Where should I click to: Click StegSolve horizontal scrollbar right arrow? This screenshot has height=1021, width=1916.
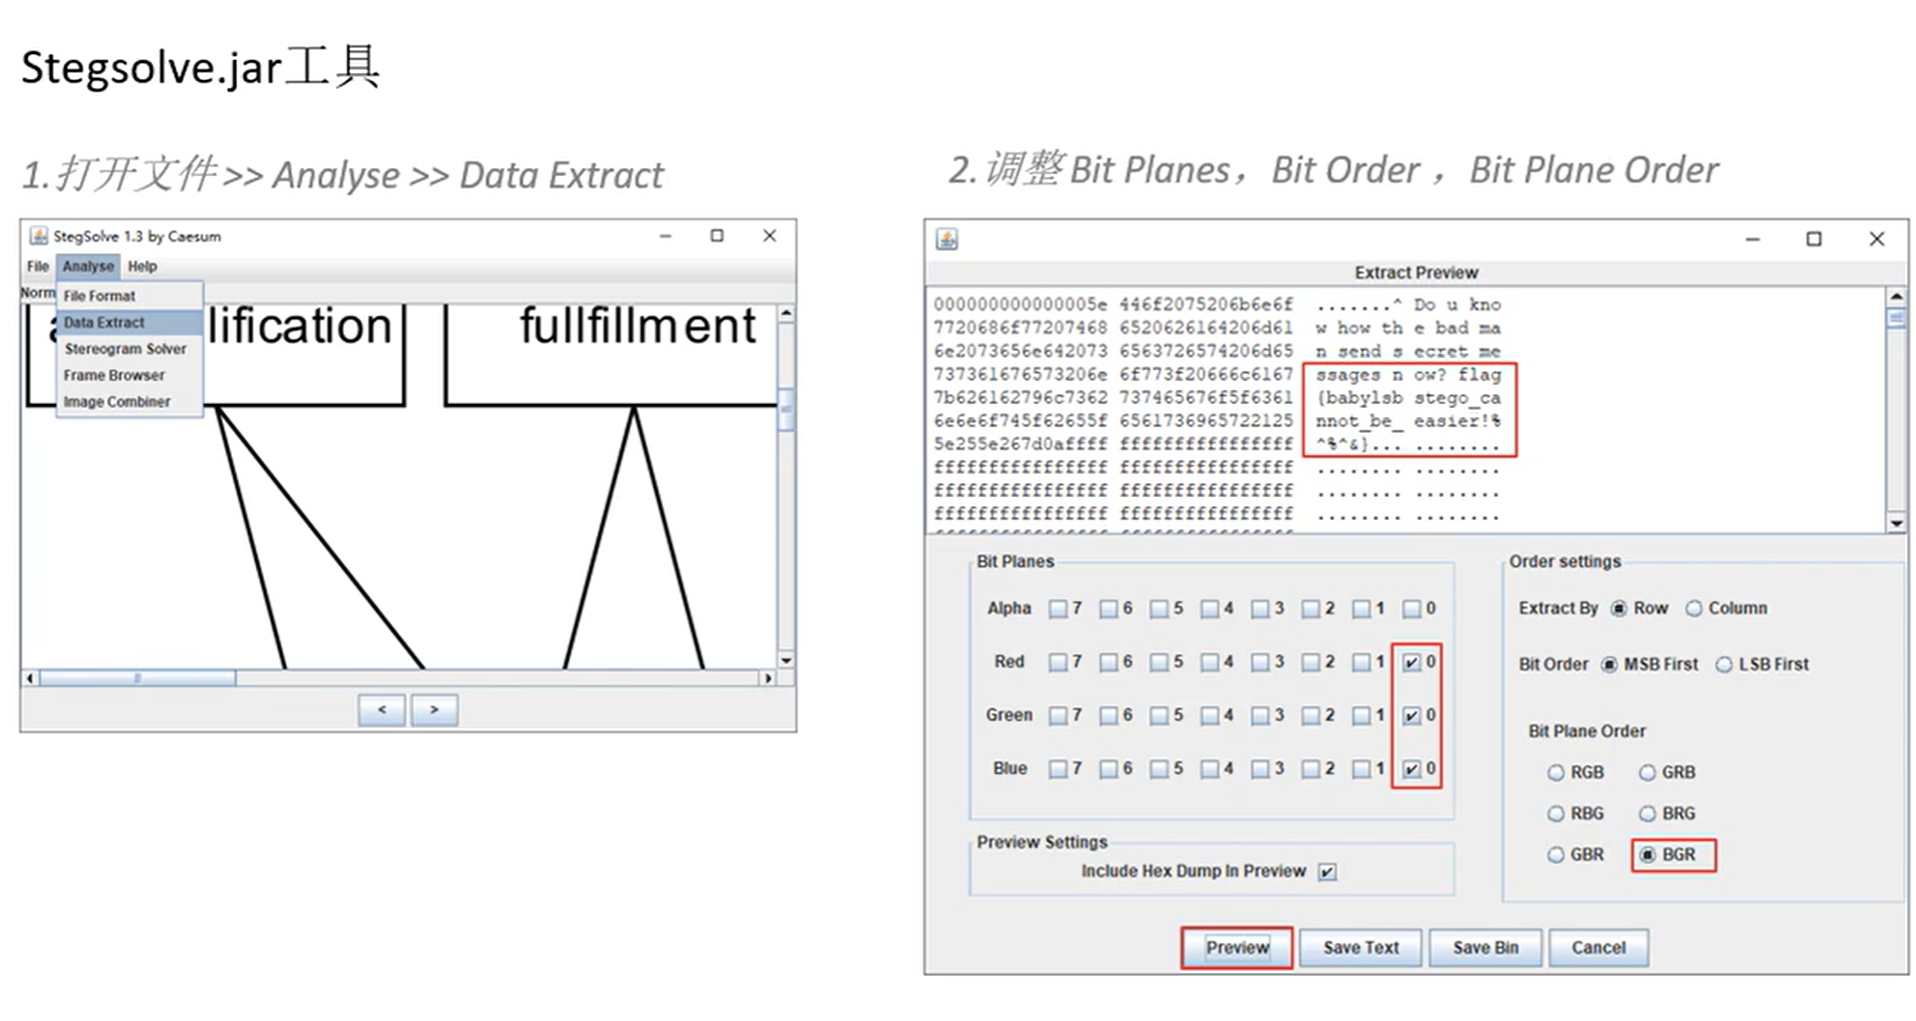[767, 678]
